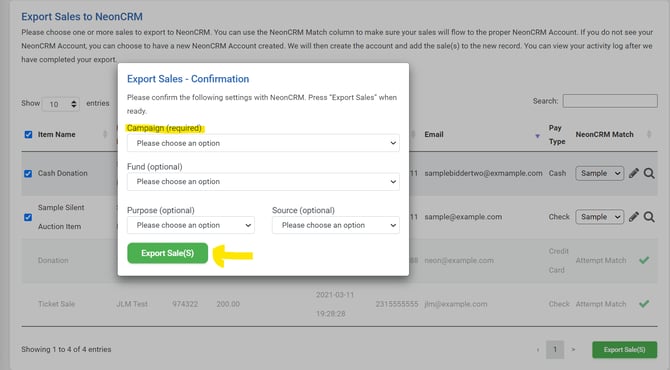Viewport: 670px width, 370px height.
Task: Change the Show entries count selector
Action: point(61,104)
